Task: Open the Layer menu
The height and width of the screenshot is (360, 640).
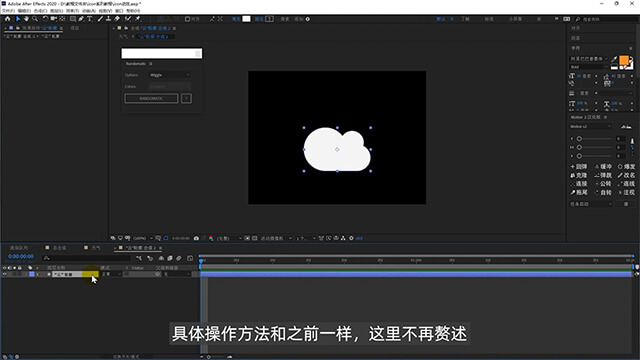Action: 56,11
